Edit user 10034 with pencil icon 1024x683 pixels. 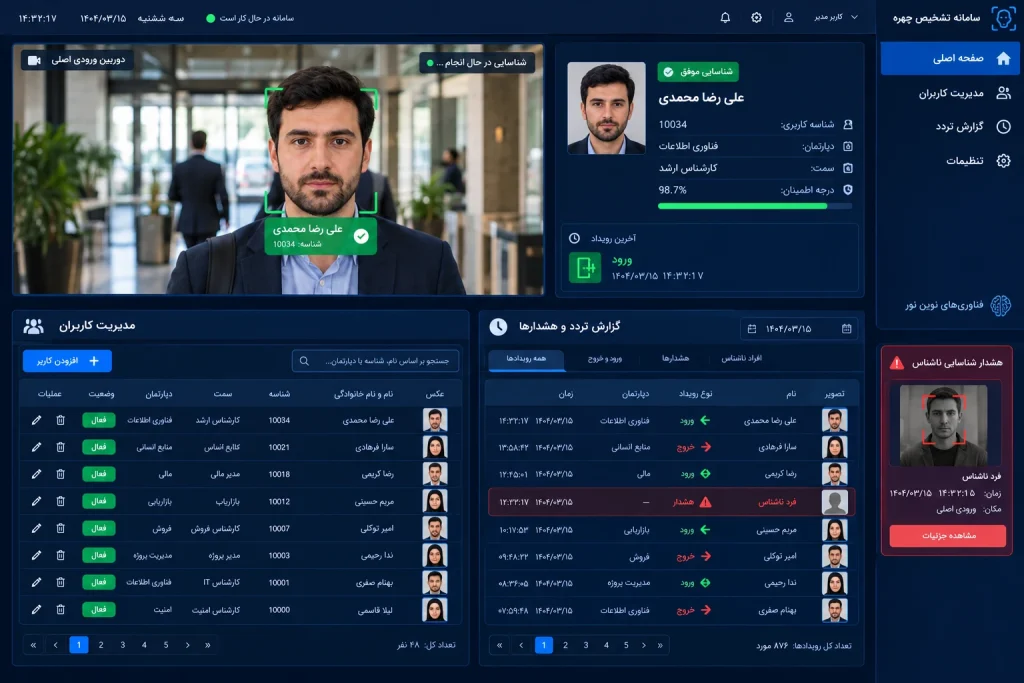36,421
